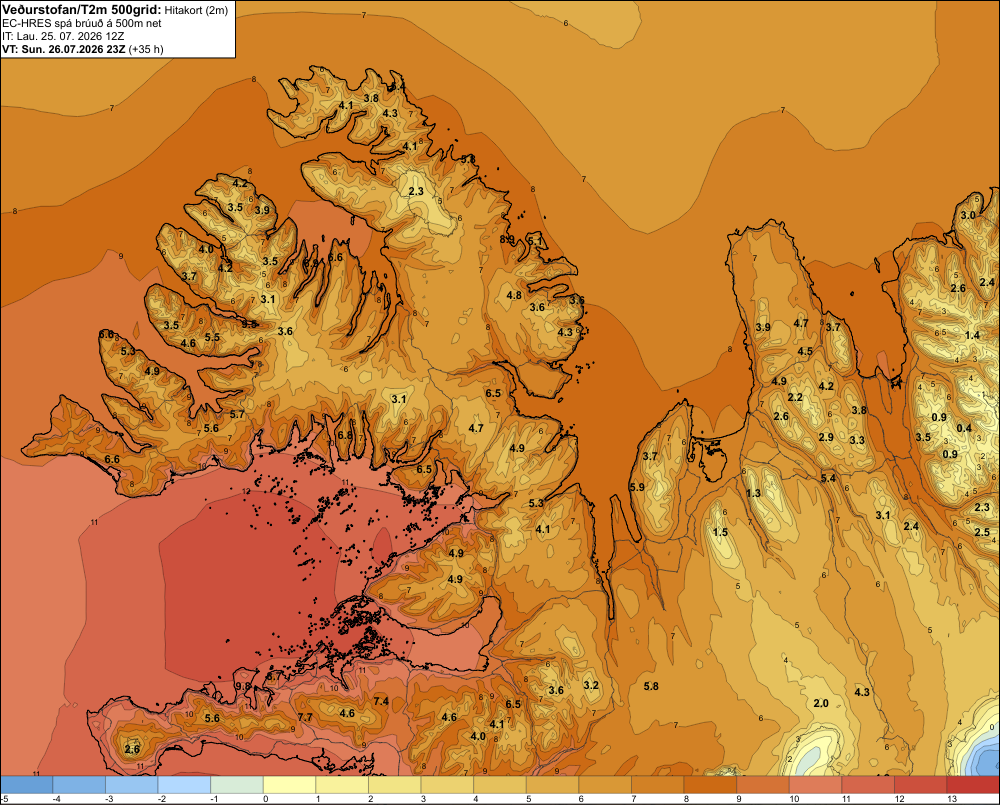Pick the legend swatch between 10 and 11
The height and width of the screenshot is (805, 1000).
tap(816, 785)
